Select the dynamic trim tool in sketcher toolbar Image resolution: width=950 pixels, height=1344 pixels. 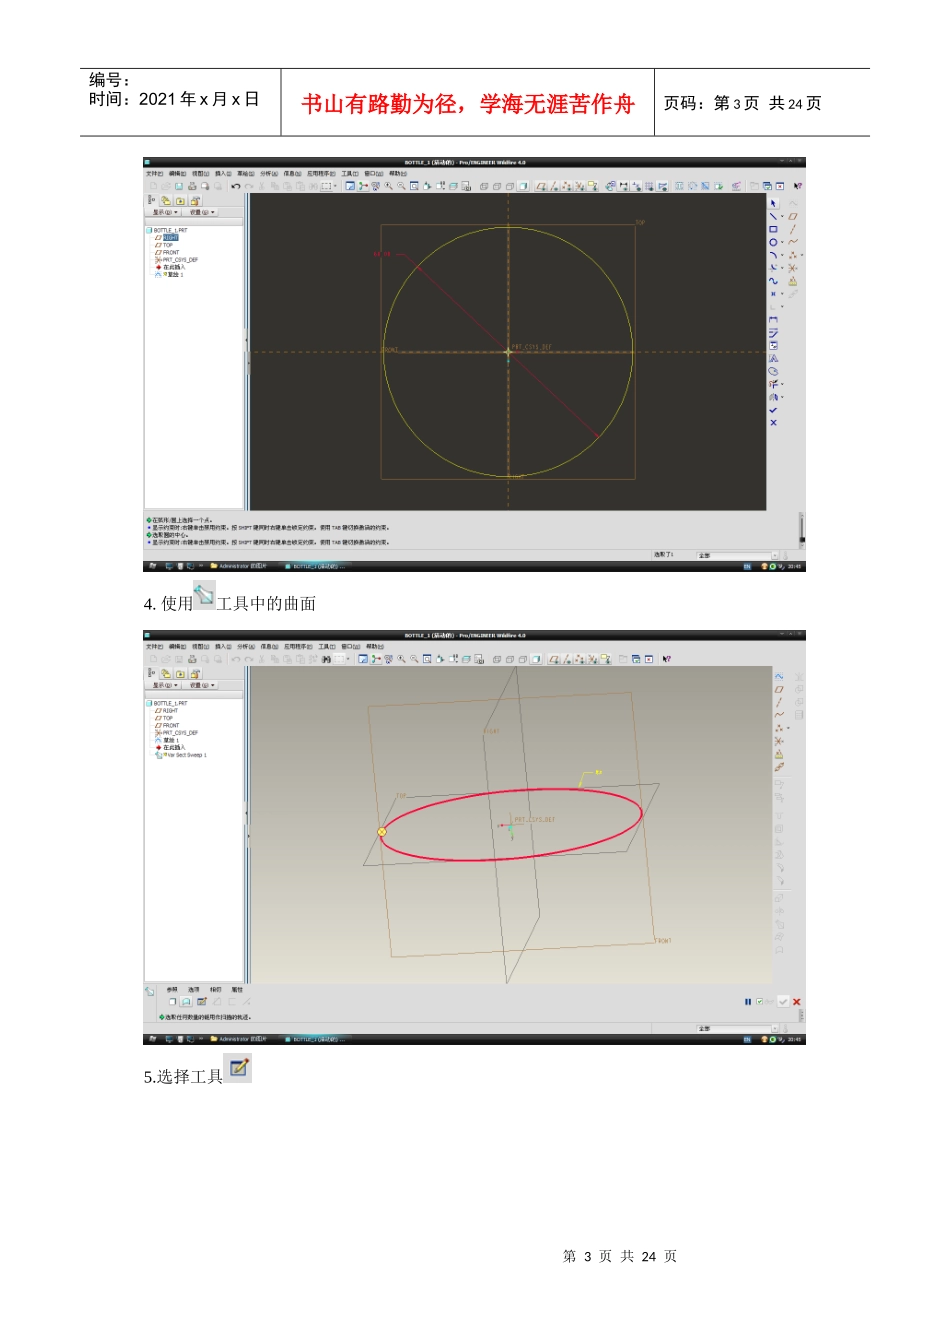[773, 384]
